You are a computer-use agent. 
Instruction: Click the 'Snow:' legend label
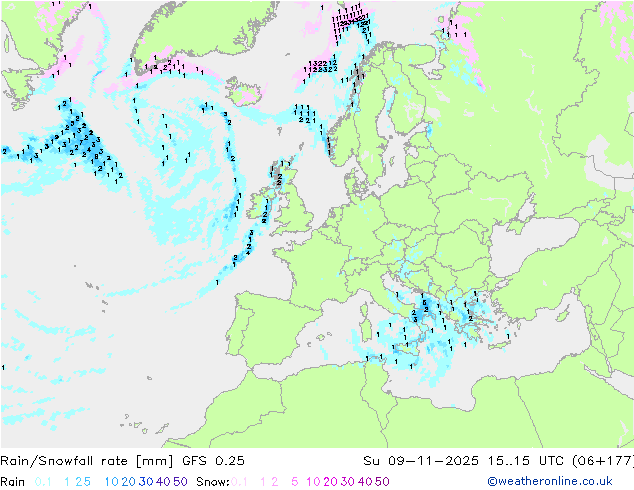(x=213, y=482)
